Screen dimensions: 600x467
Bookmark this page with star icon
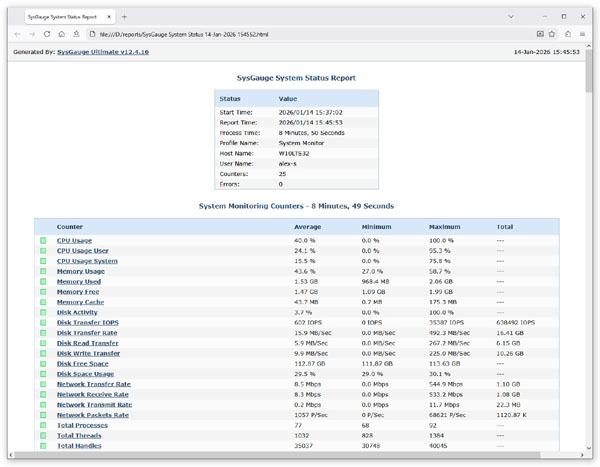tap(552, 34)
